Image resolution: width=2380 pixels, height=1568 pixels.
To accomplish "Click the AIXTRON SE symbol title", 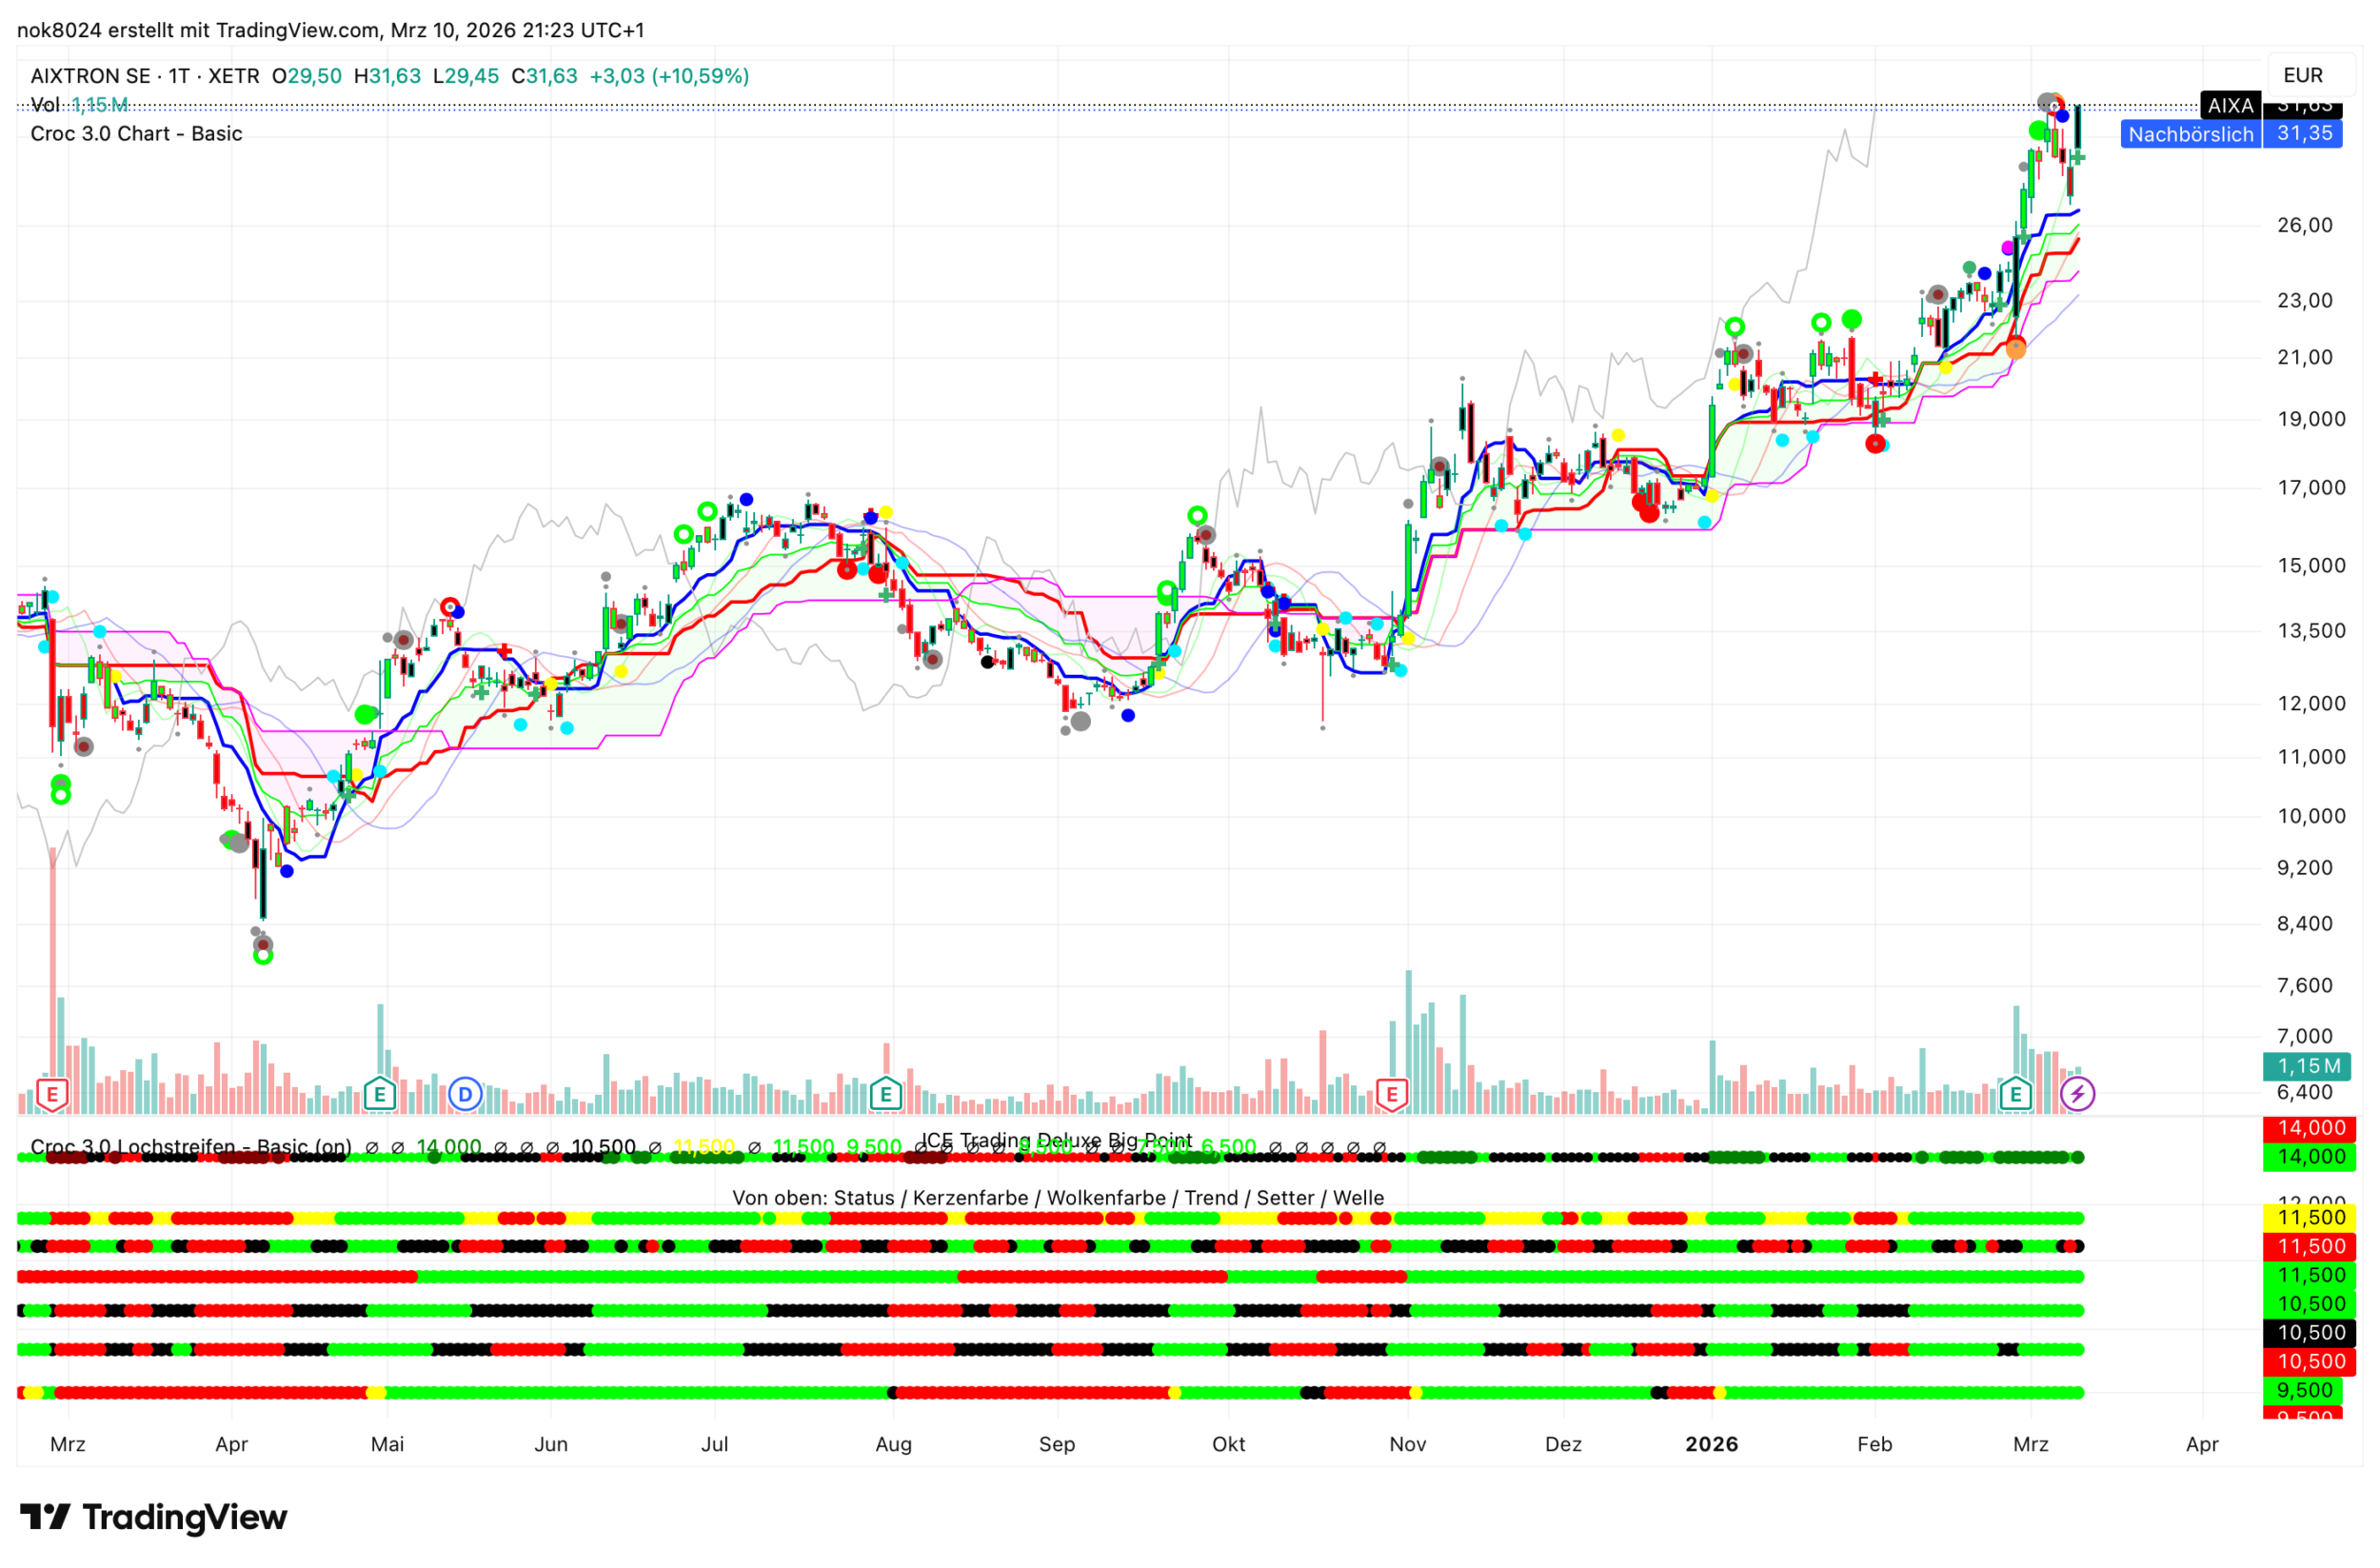I will (x=90, y=76).
